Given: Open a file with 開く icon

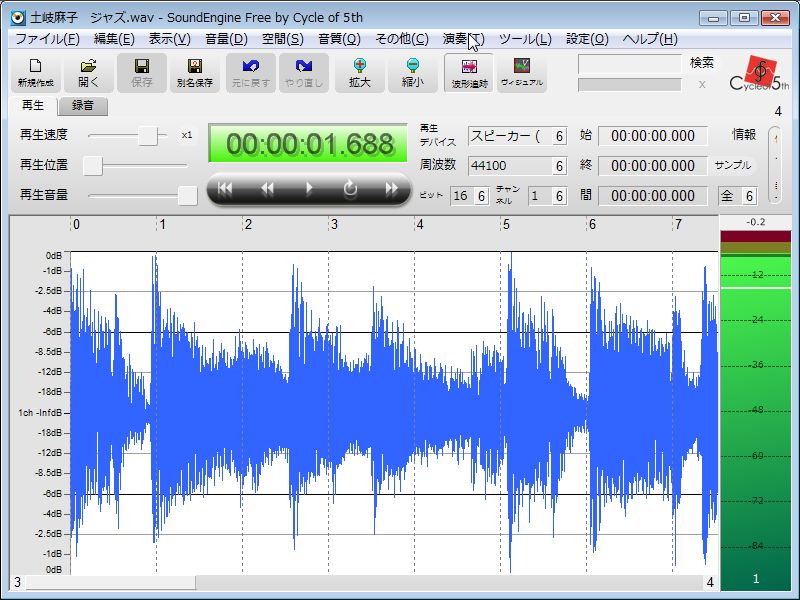Looking at the screenshot, I should pos(88,73).
